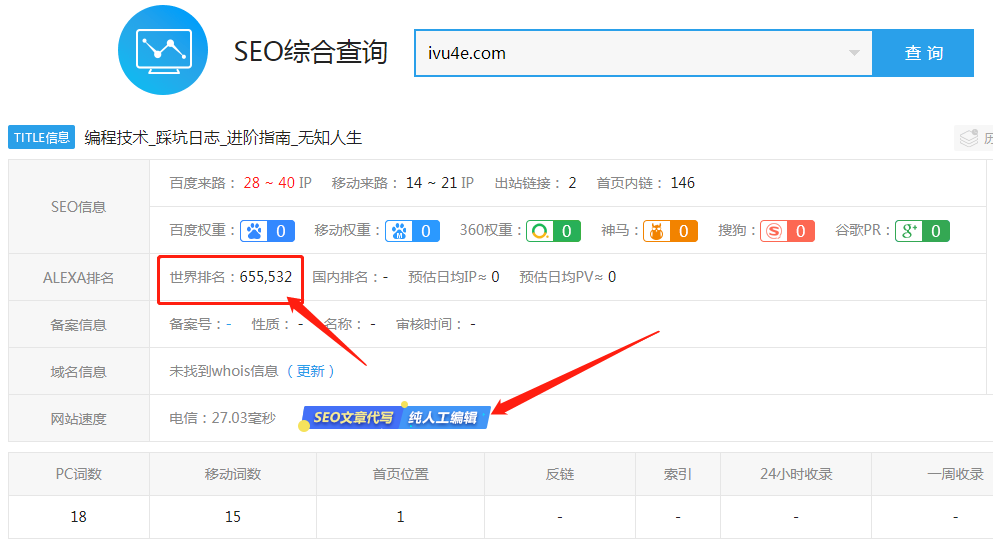Click the history stack icon at right edge
This screenshot has width=993, height=544.
[x=969, y=138]
